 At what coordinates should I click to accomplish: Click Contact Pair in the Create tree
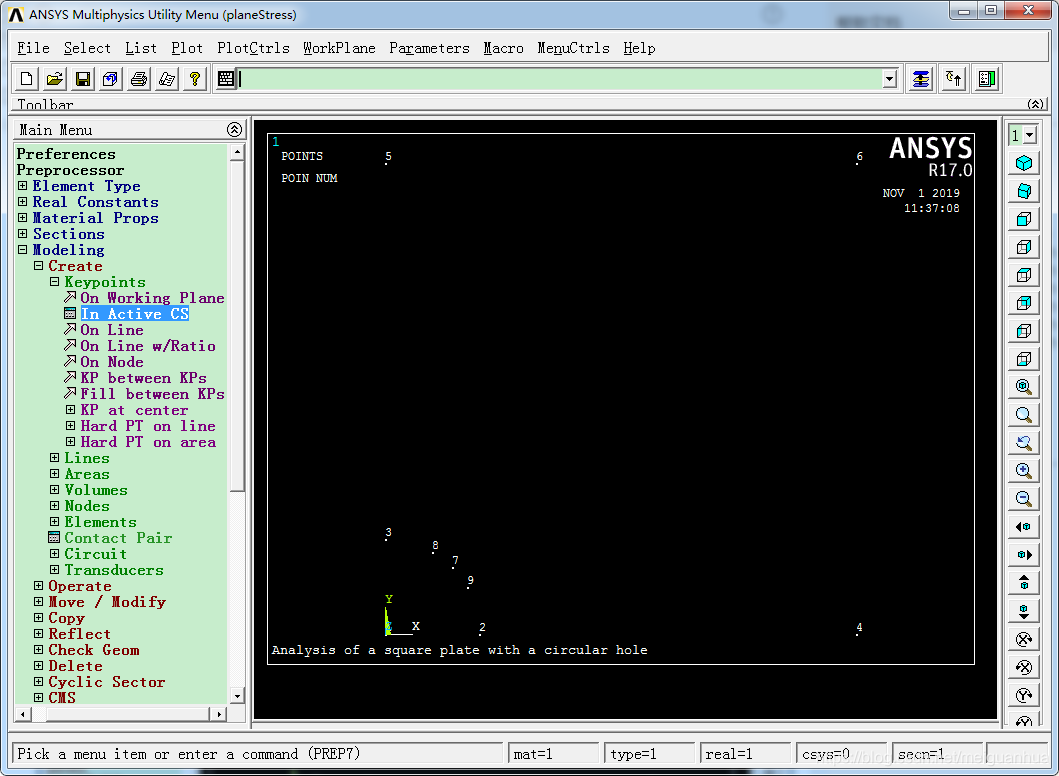pyautogui.click(x=118, y=538)
